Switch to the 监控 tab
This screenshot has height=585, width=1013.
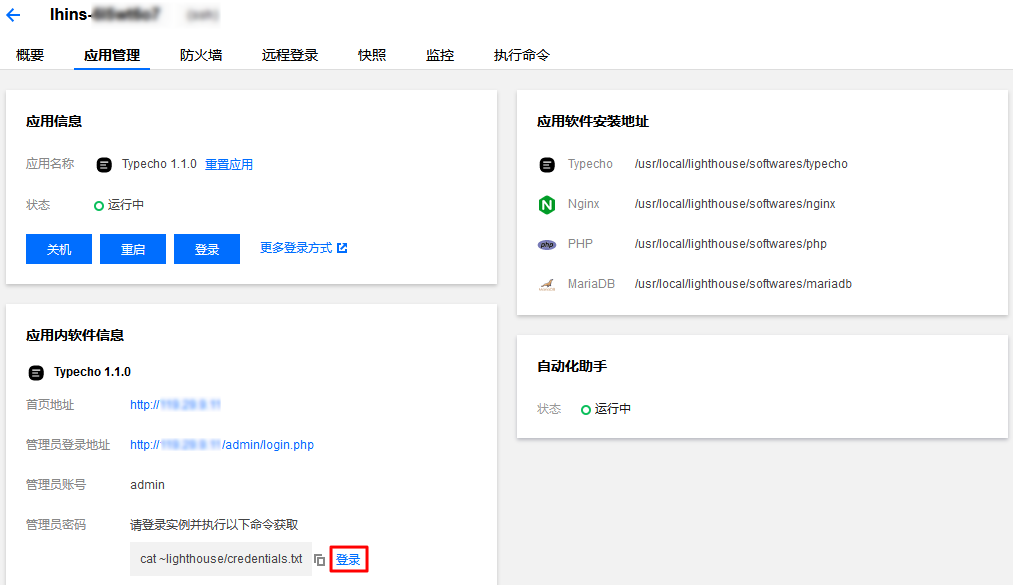439,55
